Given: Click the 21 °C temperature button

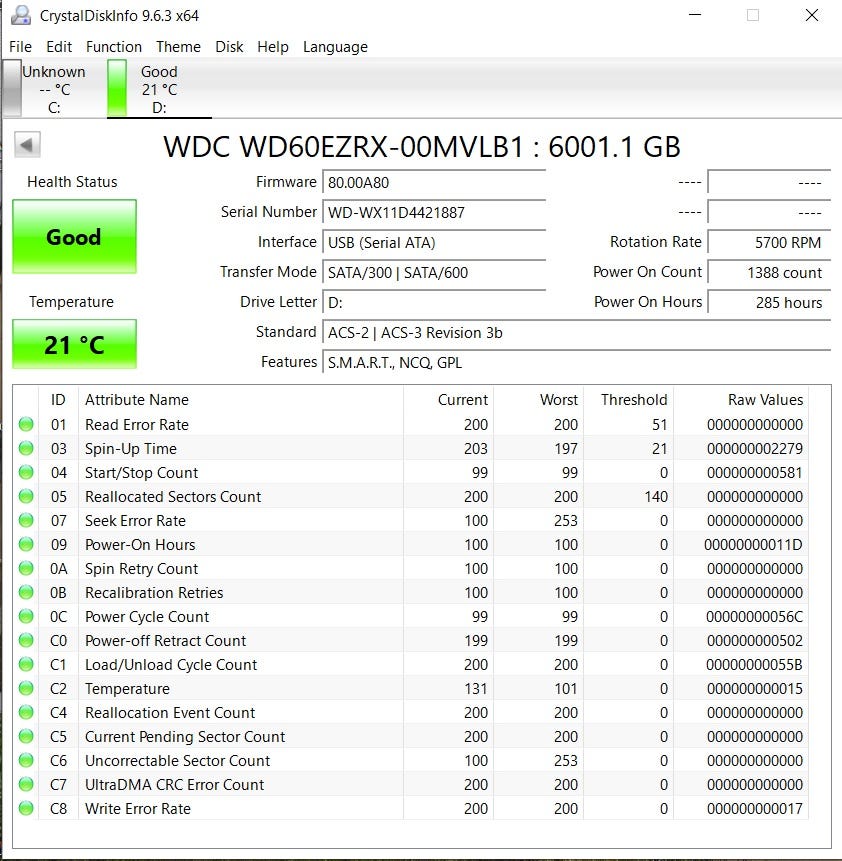Looking at the screenshot, I should (74, 344).
